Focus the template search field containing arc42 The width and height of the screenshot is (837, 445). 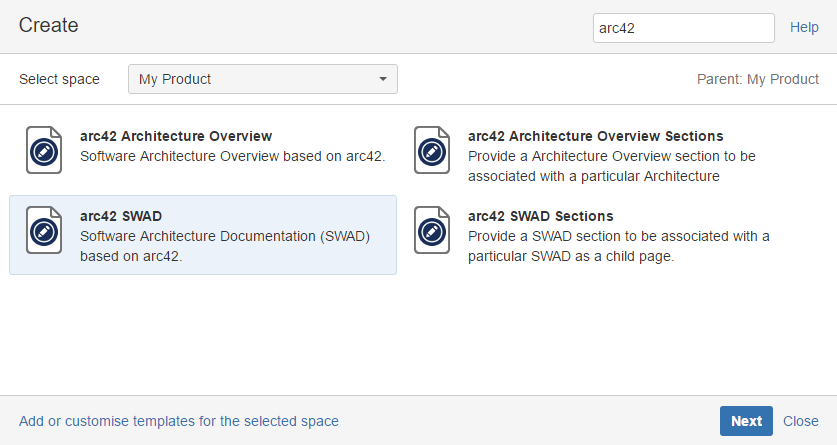pyautogui.click(x=683, y=28)
